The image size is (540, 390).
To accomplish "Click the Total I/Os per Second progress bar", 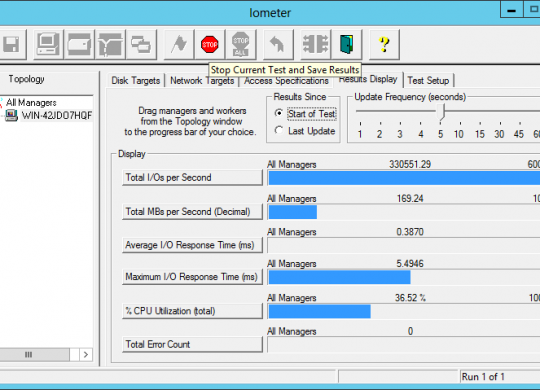I will (x=404, y=178).
